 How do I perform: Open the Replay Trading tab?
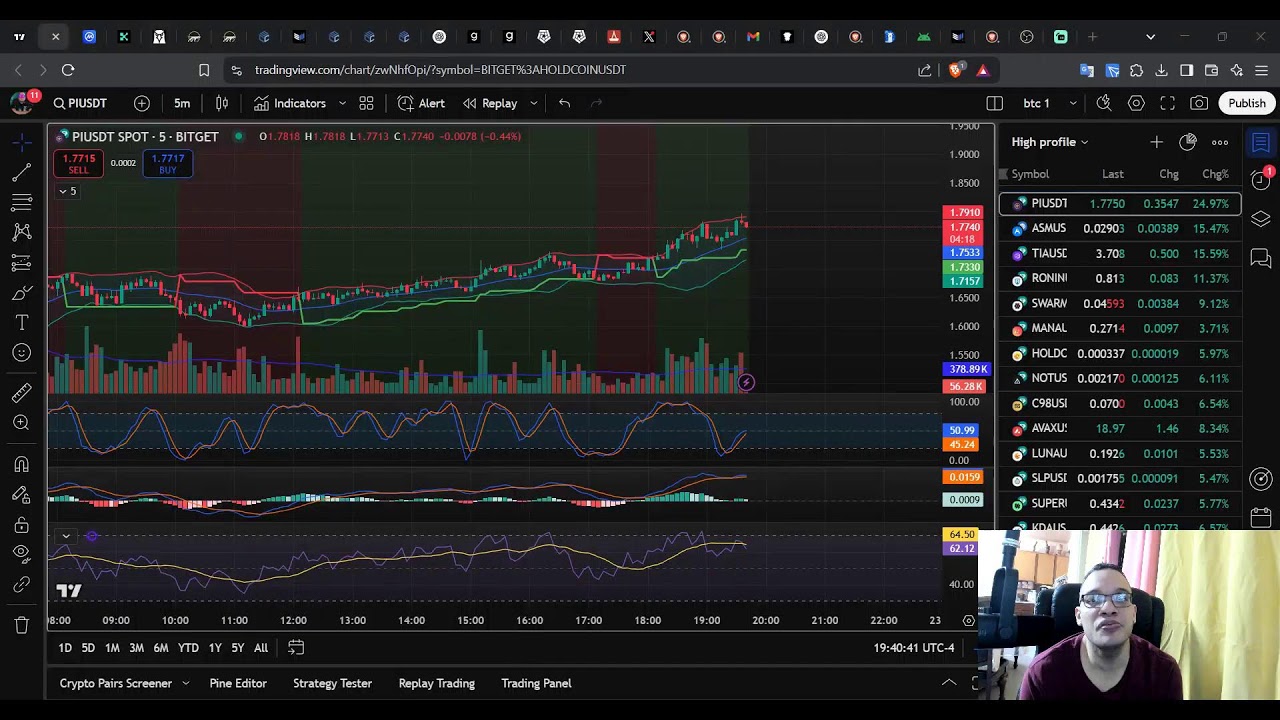coord(437,683)
